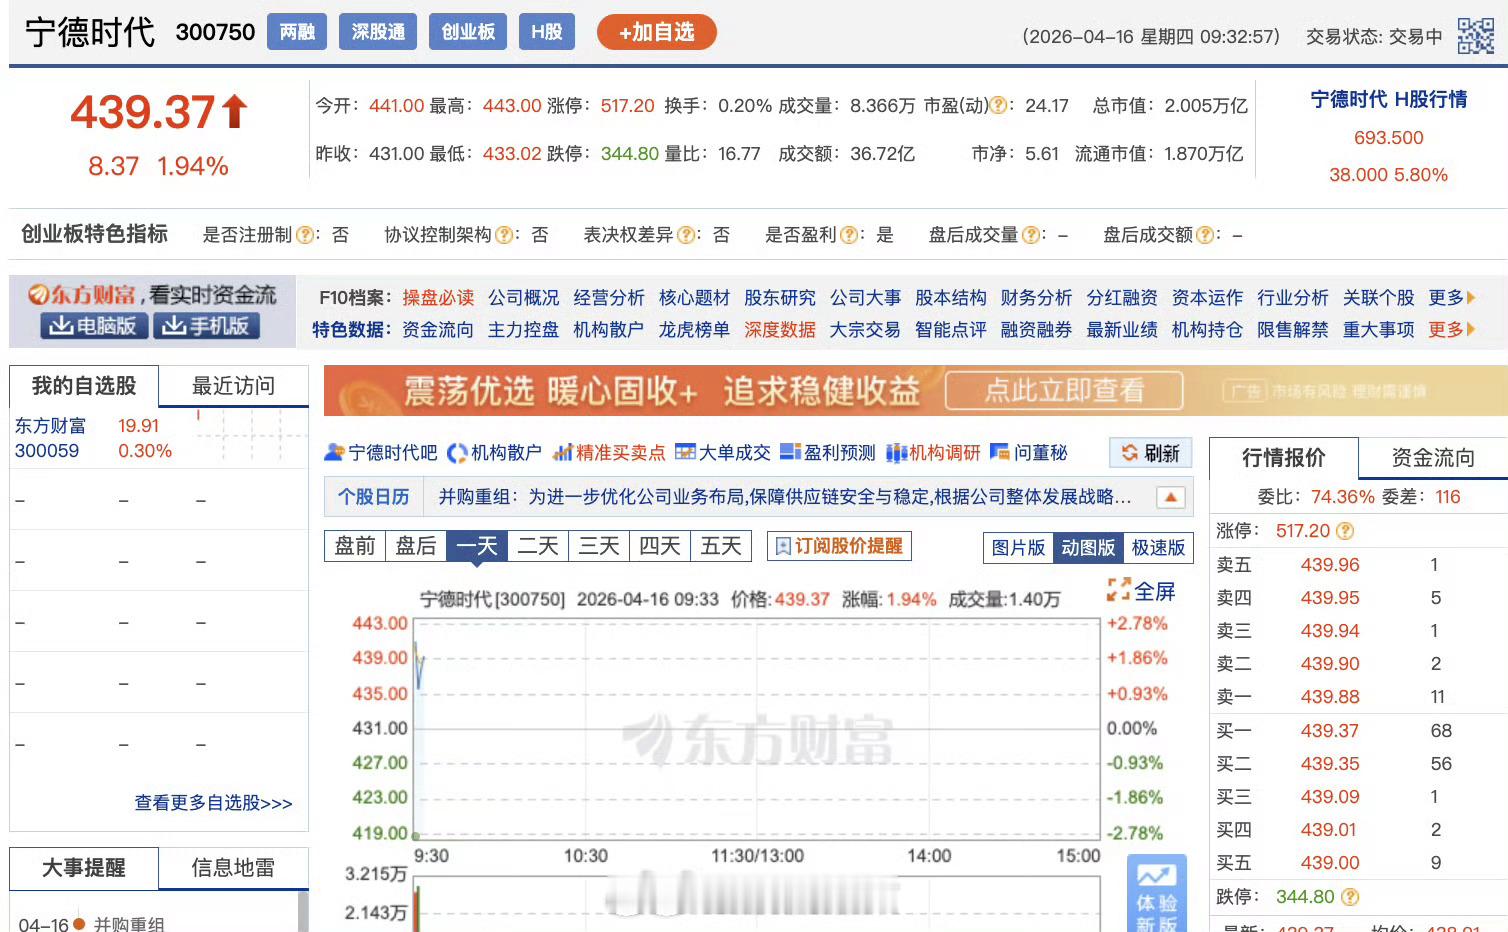The height and width of the screenshot is (932, 1508).
Task: Collapse the 个股日历 notice using the up arrow
Action: (x=1168, y=496)
